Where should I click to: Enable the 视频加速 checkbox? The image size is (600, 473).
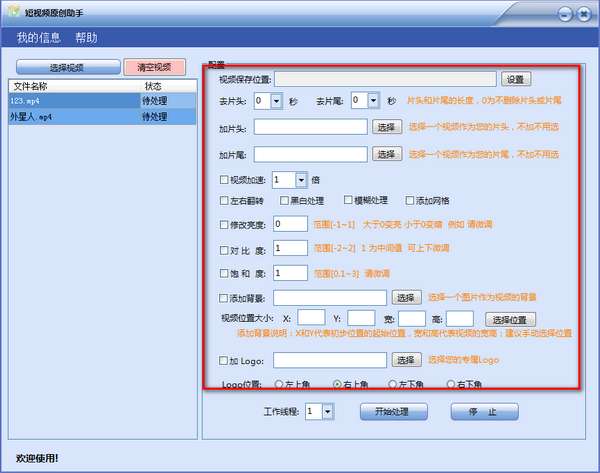pyautogui.click(x=224, y=179)
